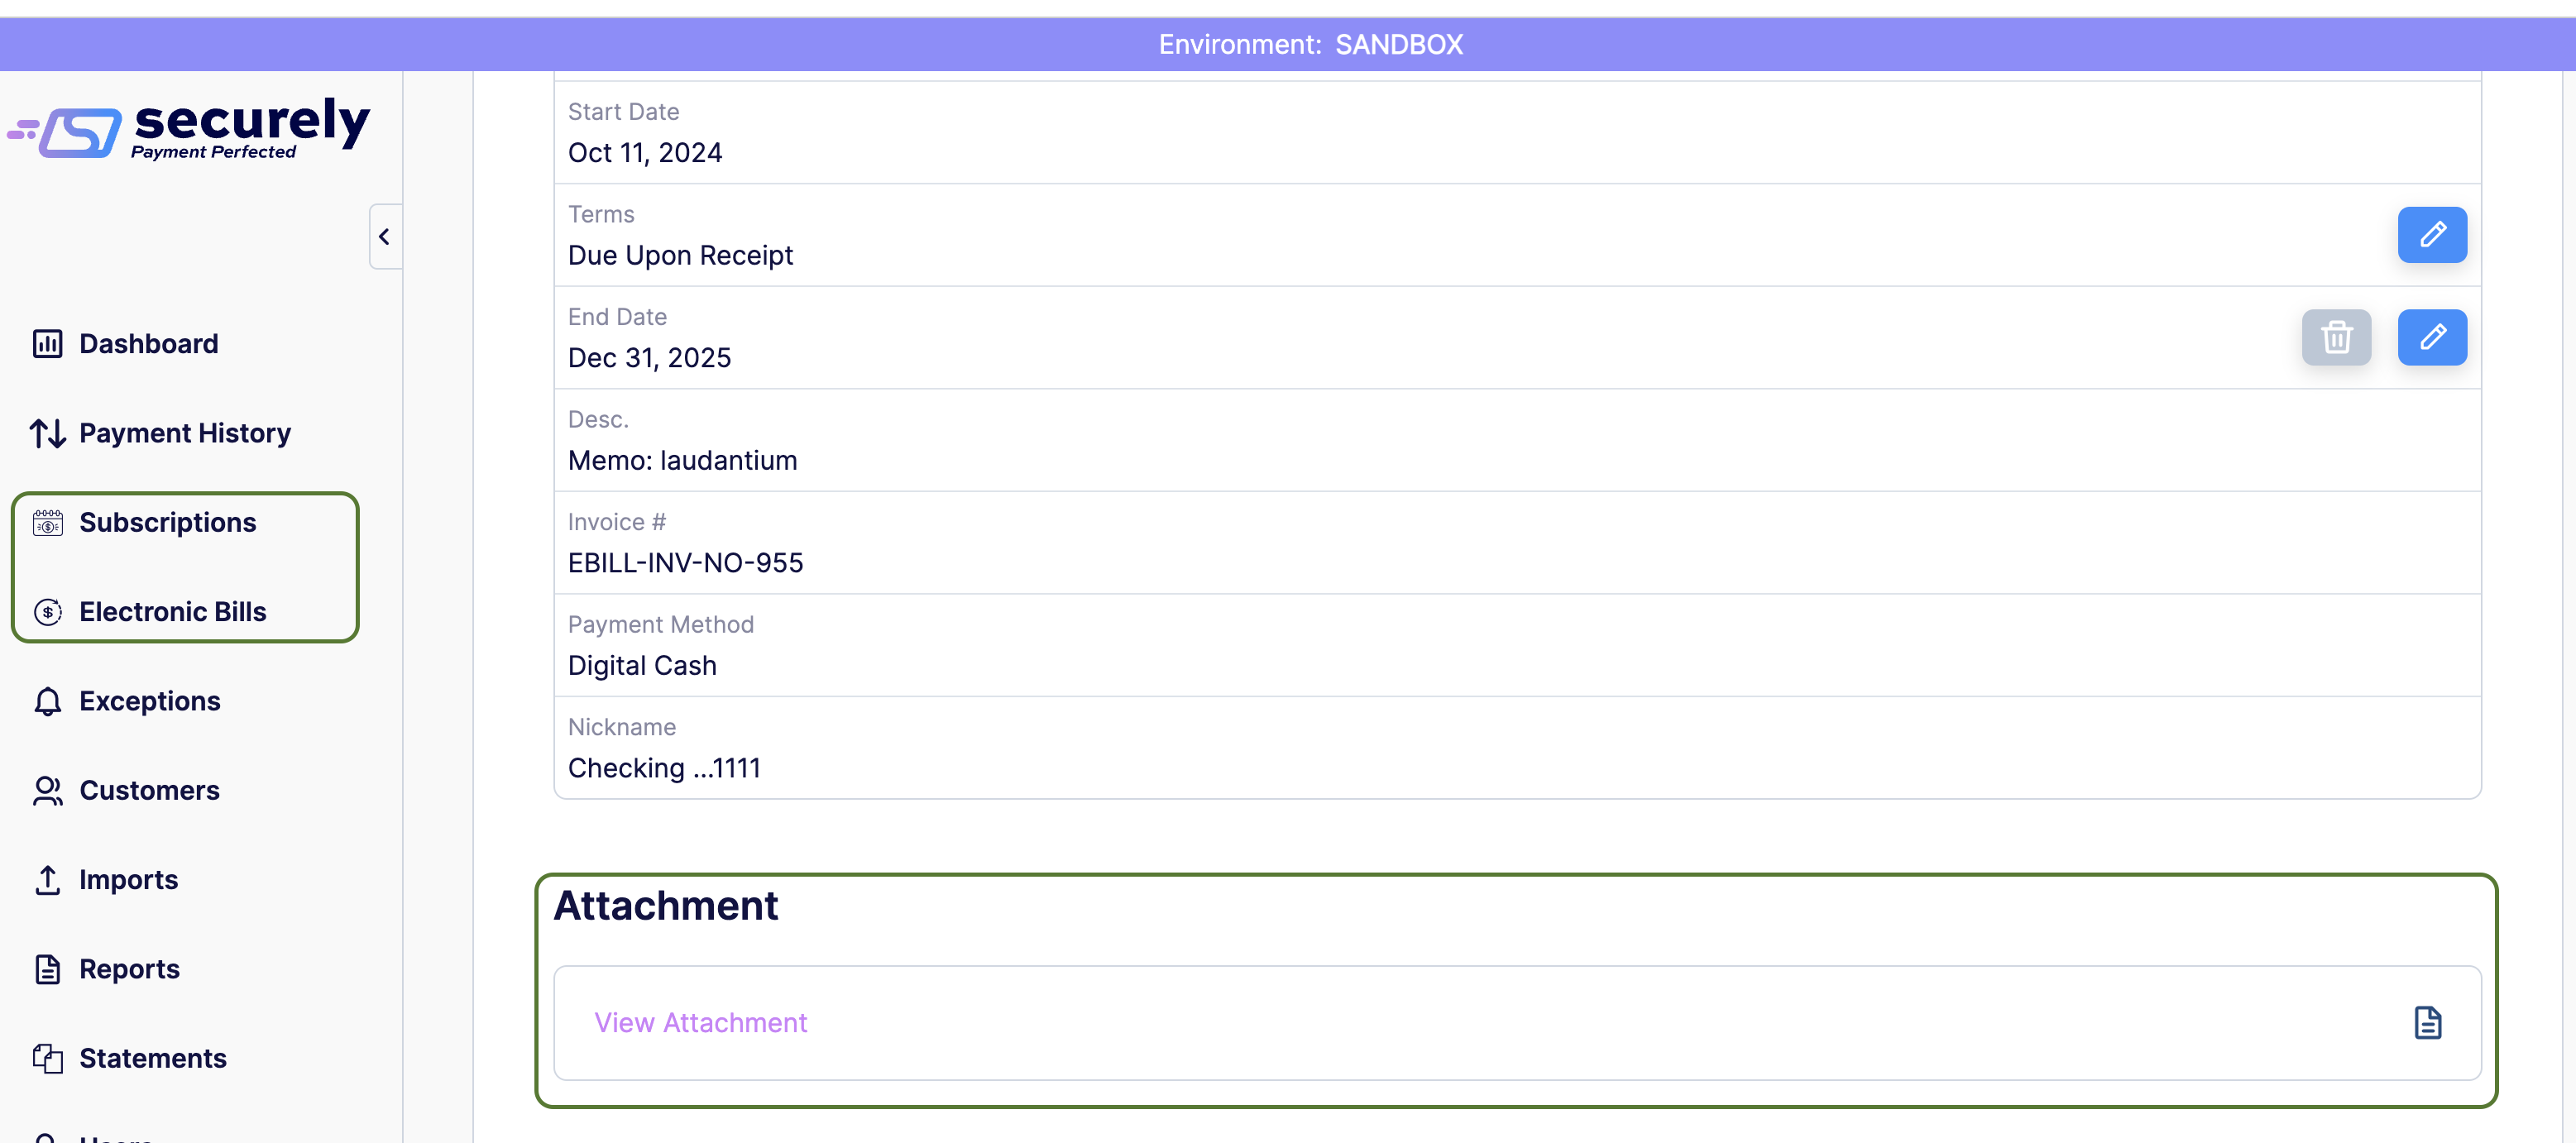Screen dimensions: 2576x1143
Task: Click the Environment SANDBOX banner
Action: pyautogui.click(x=1310, y=45)
